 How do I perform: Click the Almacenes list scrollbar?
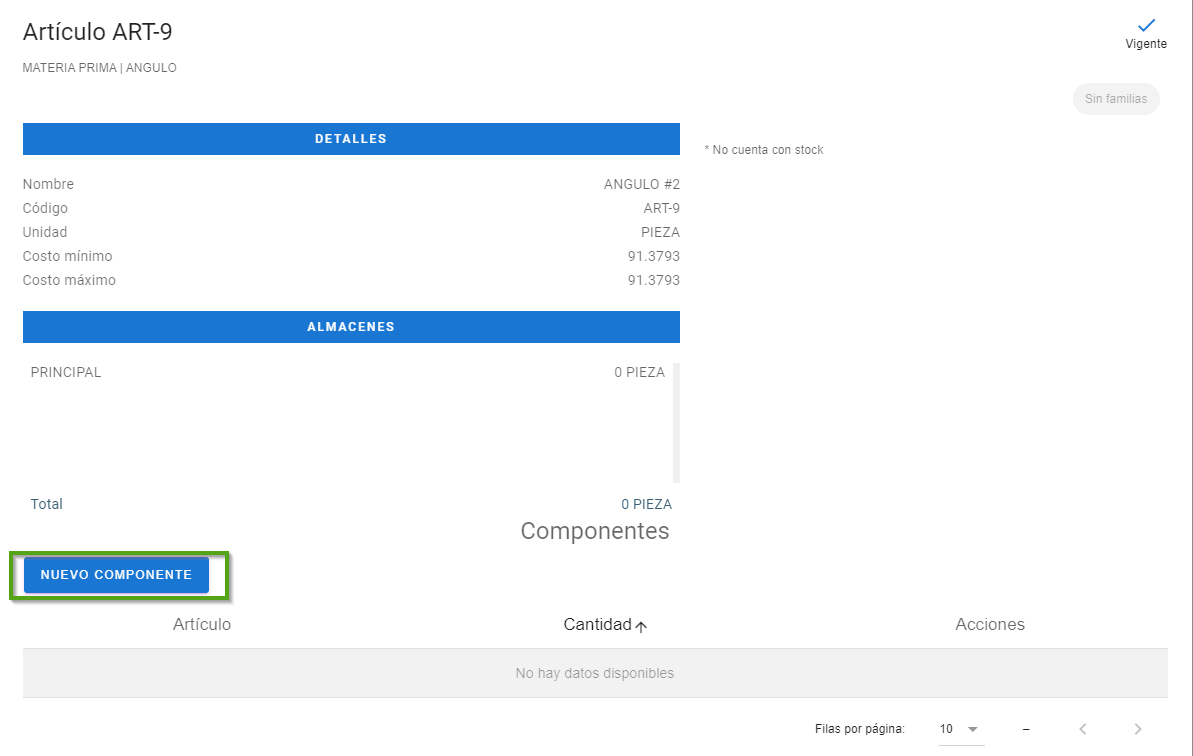click(676, 423)
